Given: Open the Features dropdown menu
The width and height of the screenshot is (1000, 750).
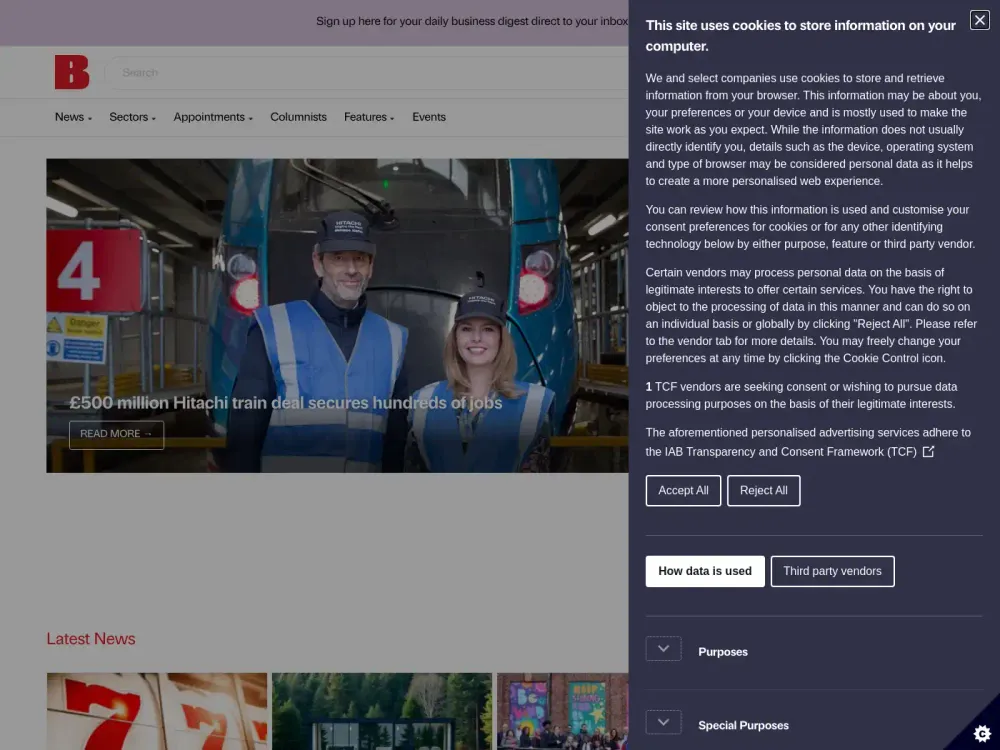Looking at the screenshot, I should click(369, 117).
